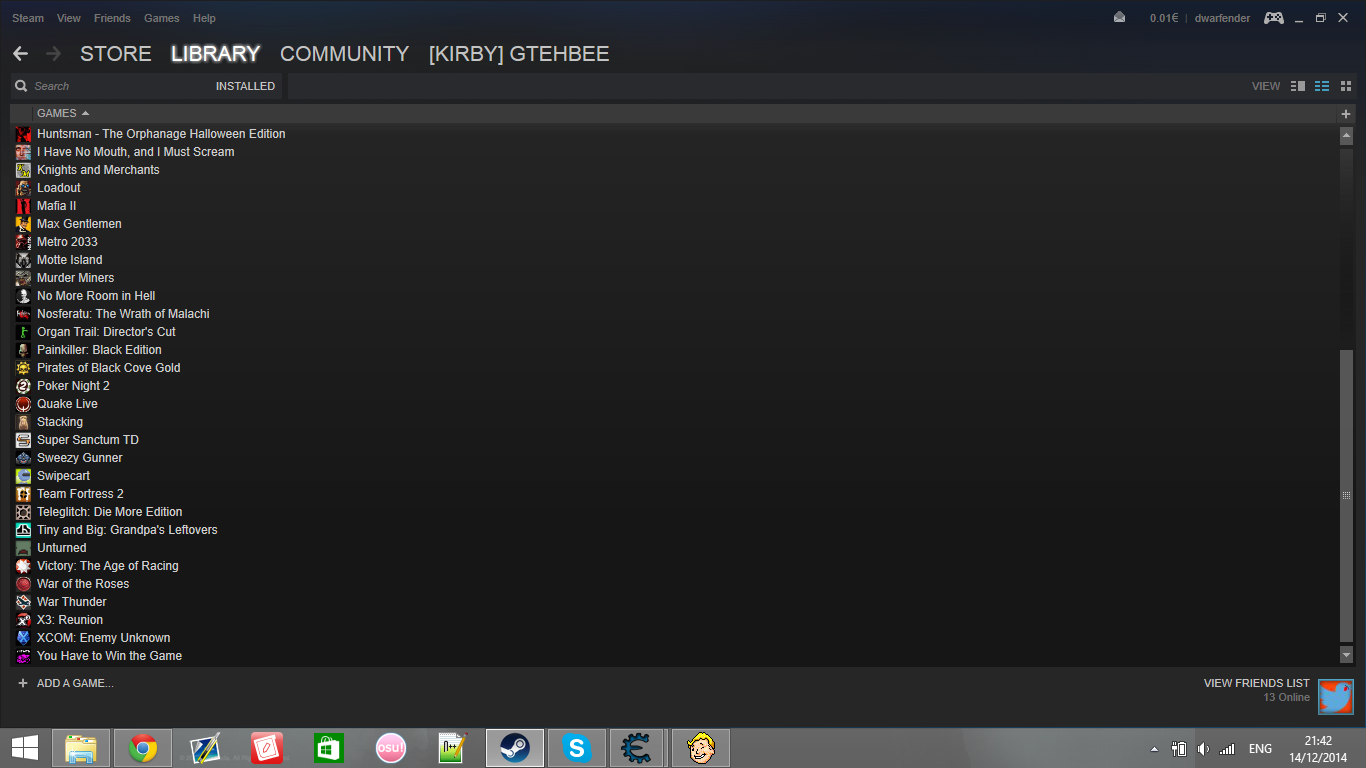Click the Murder Miners icon

23,278
